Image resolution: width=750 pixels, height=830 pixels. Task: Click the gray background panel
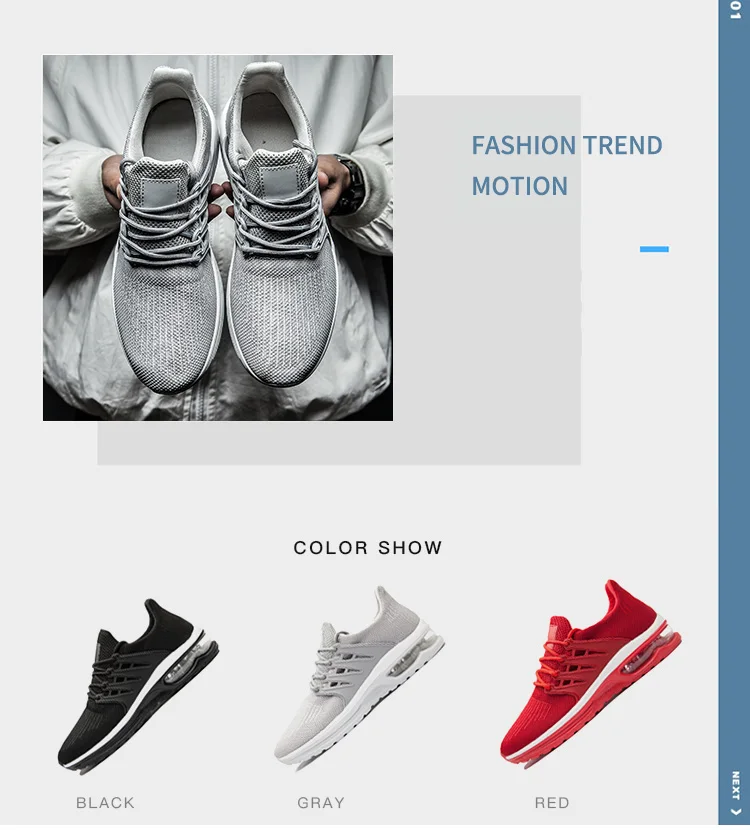[487, 281]
